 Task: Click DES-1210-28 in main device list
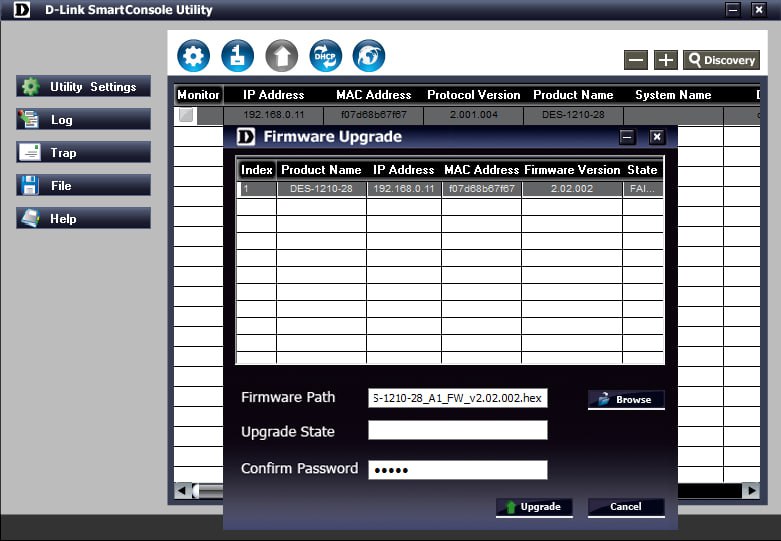pyautogui.click(x=573, y=115)
